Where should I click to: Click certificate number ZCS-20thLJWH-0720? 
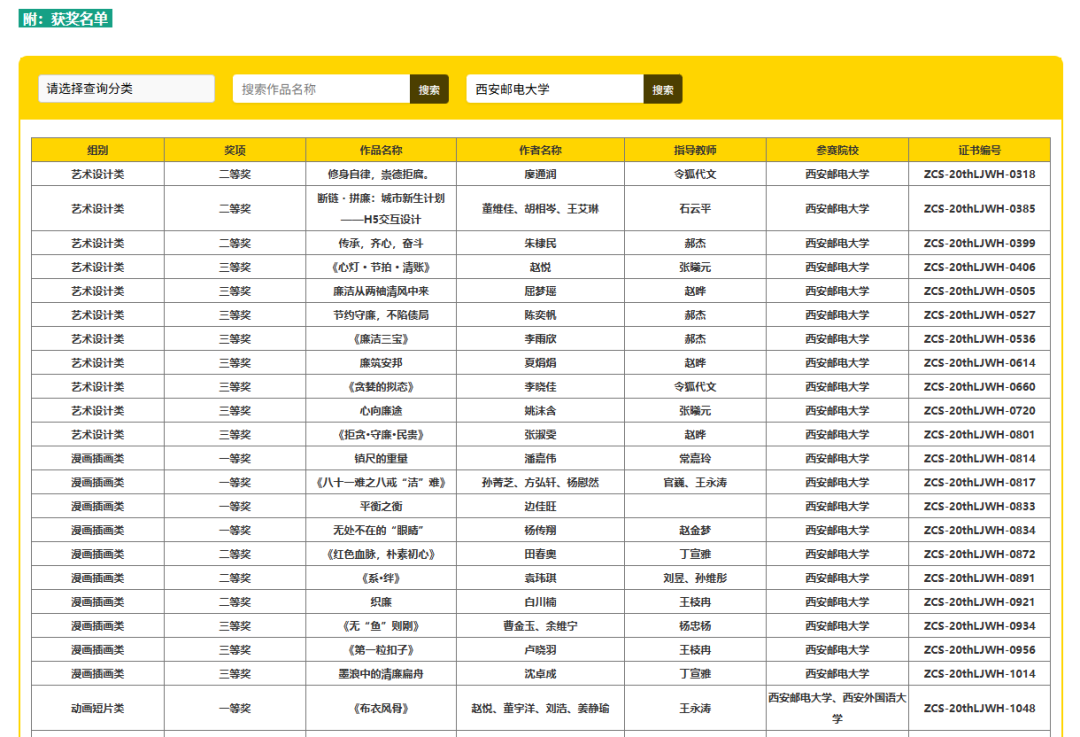click(979, 411)
